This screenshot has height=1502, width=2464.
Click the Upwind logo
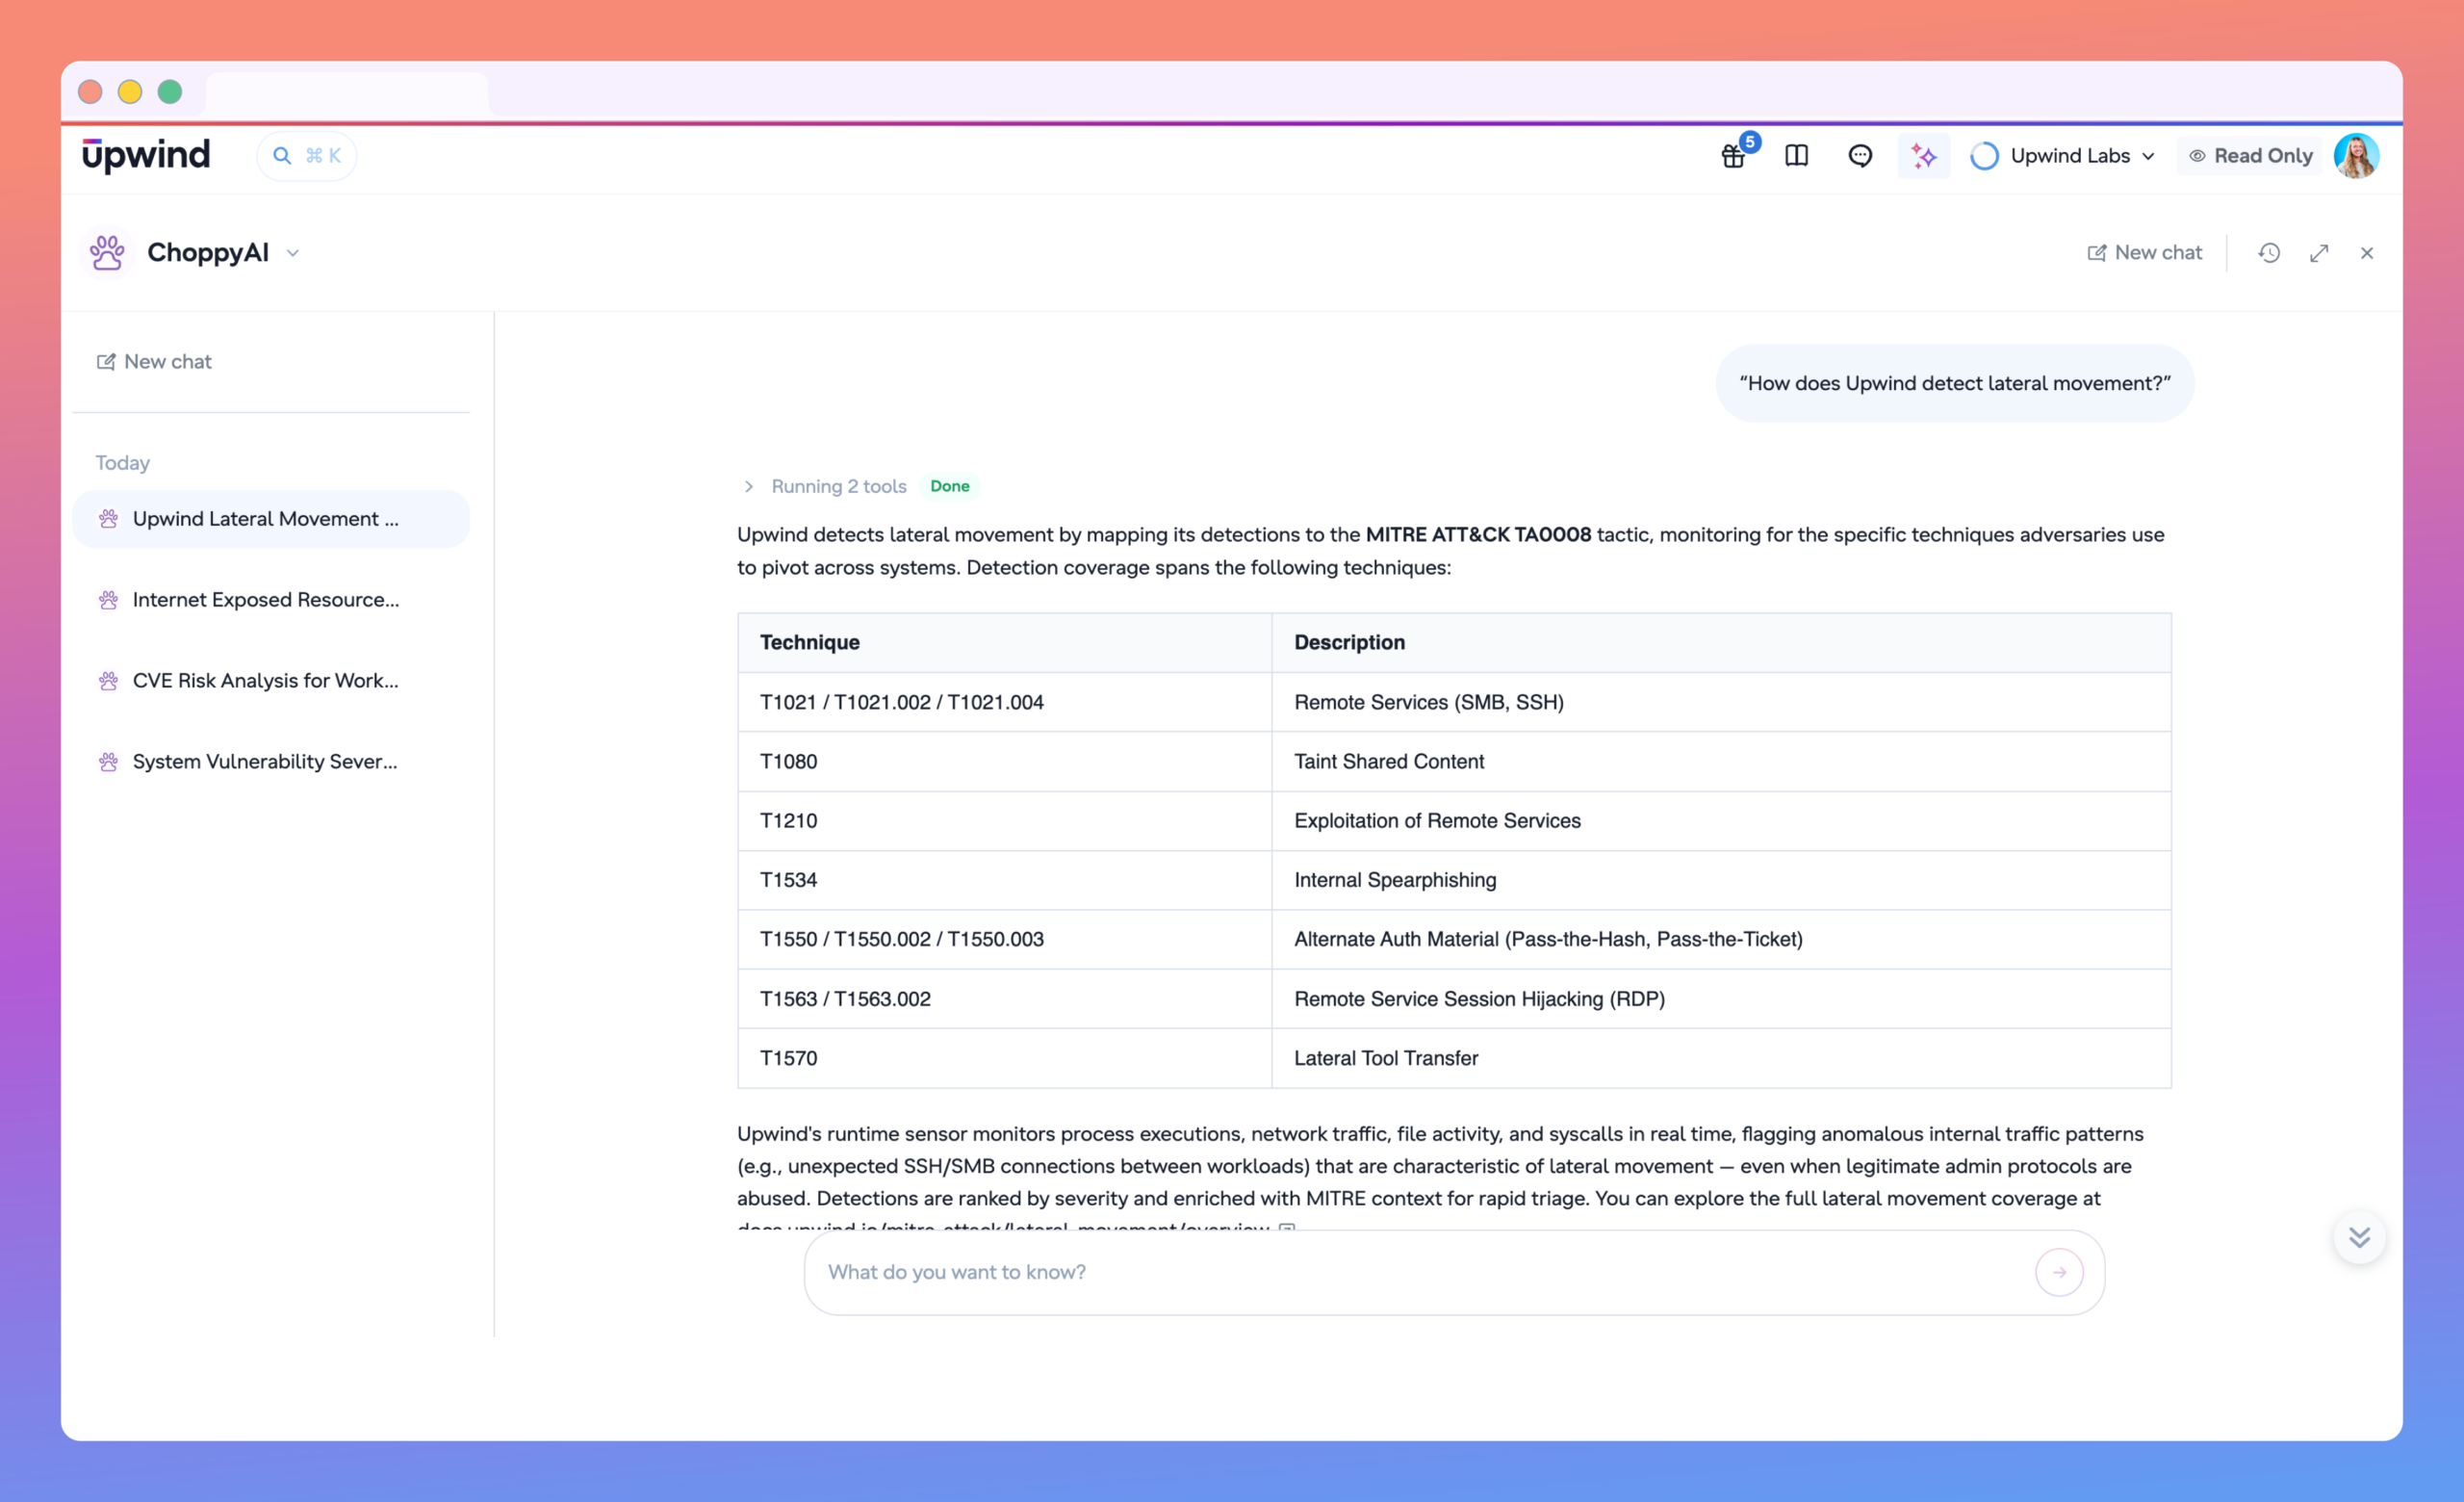[x=146, y=155]
